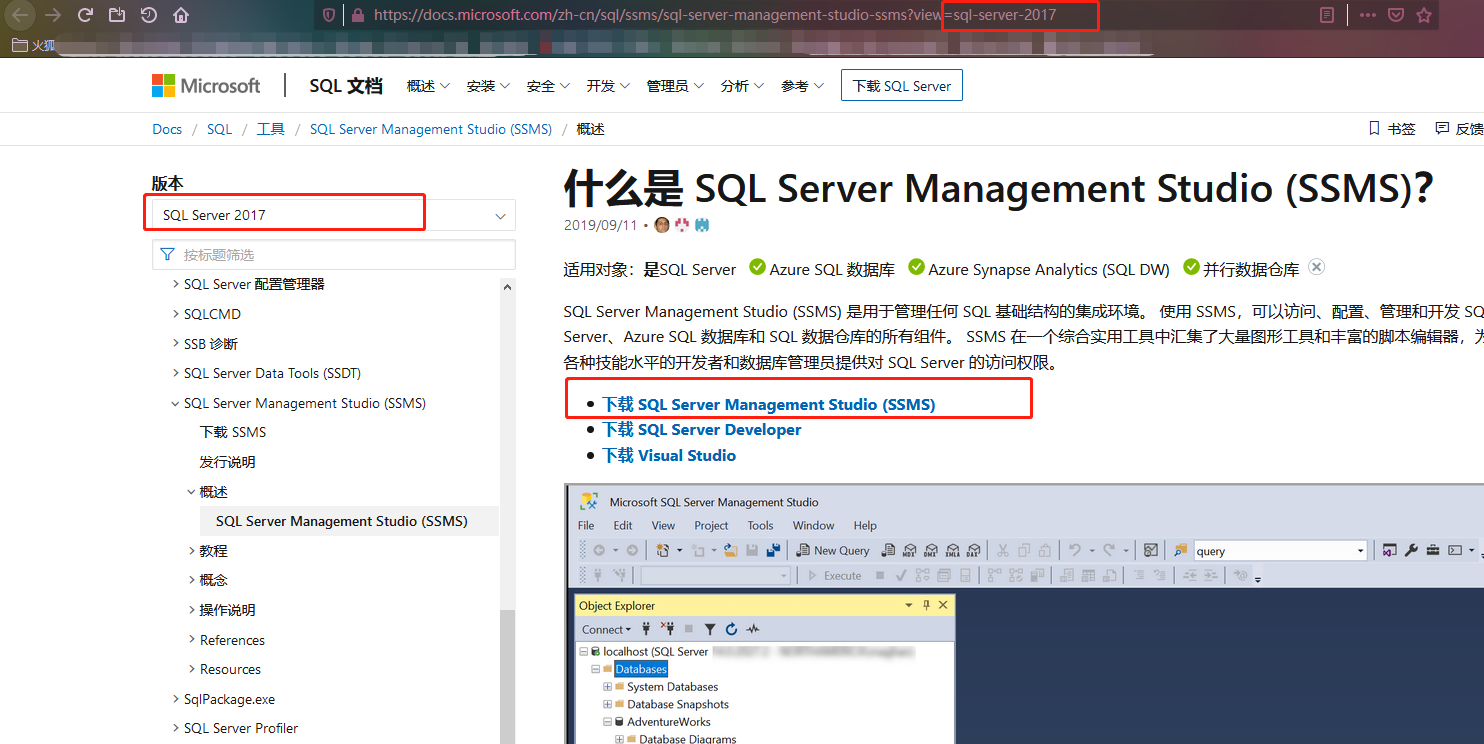Open the 安全 navigation menu
The height and width of the screenshot is (744, 1484).
(x=548, y=86)
